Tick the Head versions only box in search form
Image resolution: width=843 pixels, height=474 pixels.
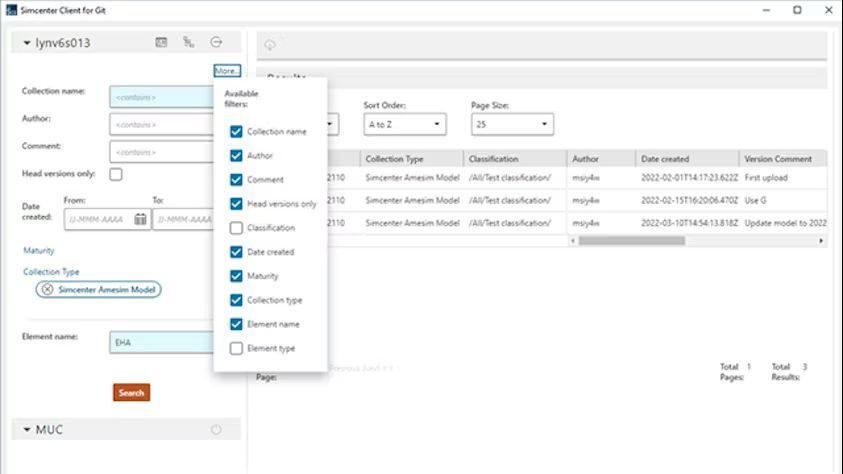(116, 174)
